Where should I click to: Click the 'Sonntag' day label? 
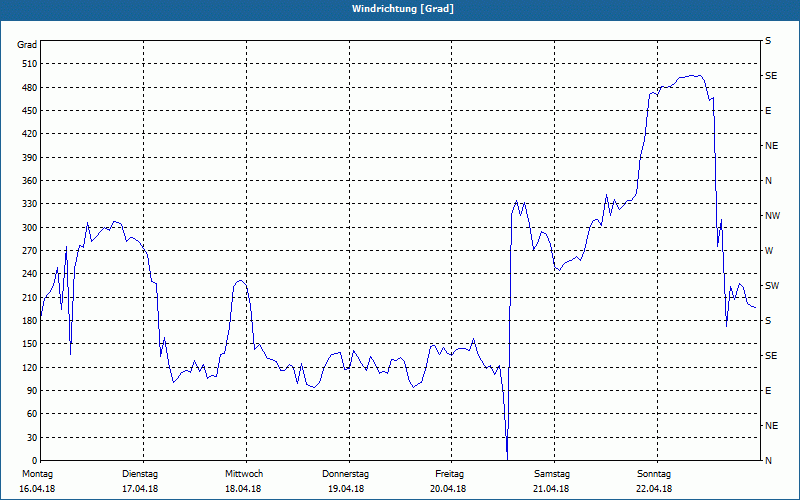coord(654,474)
